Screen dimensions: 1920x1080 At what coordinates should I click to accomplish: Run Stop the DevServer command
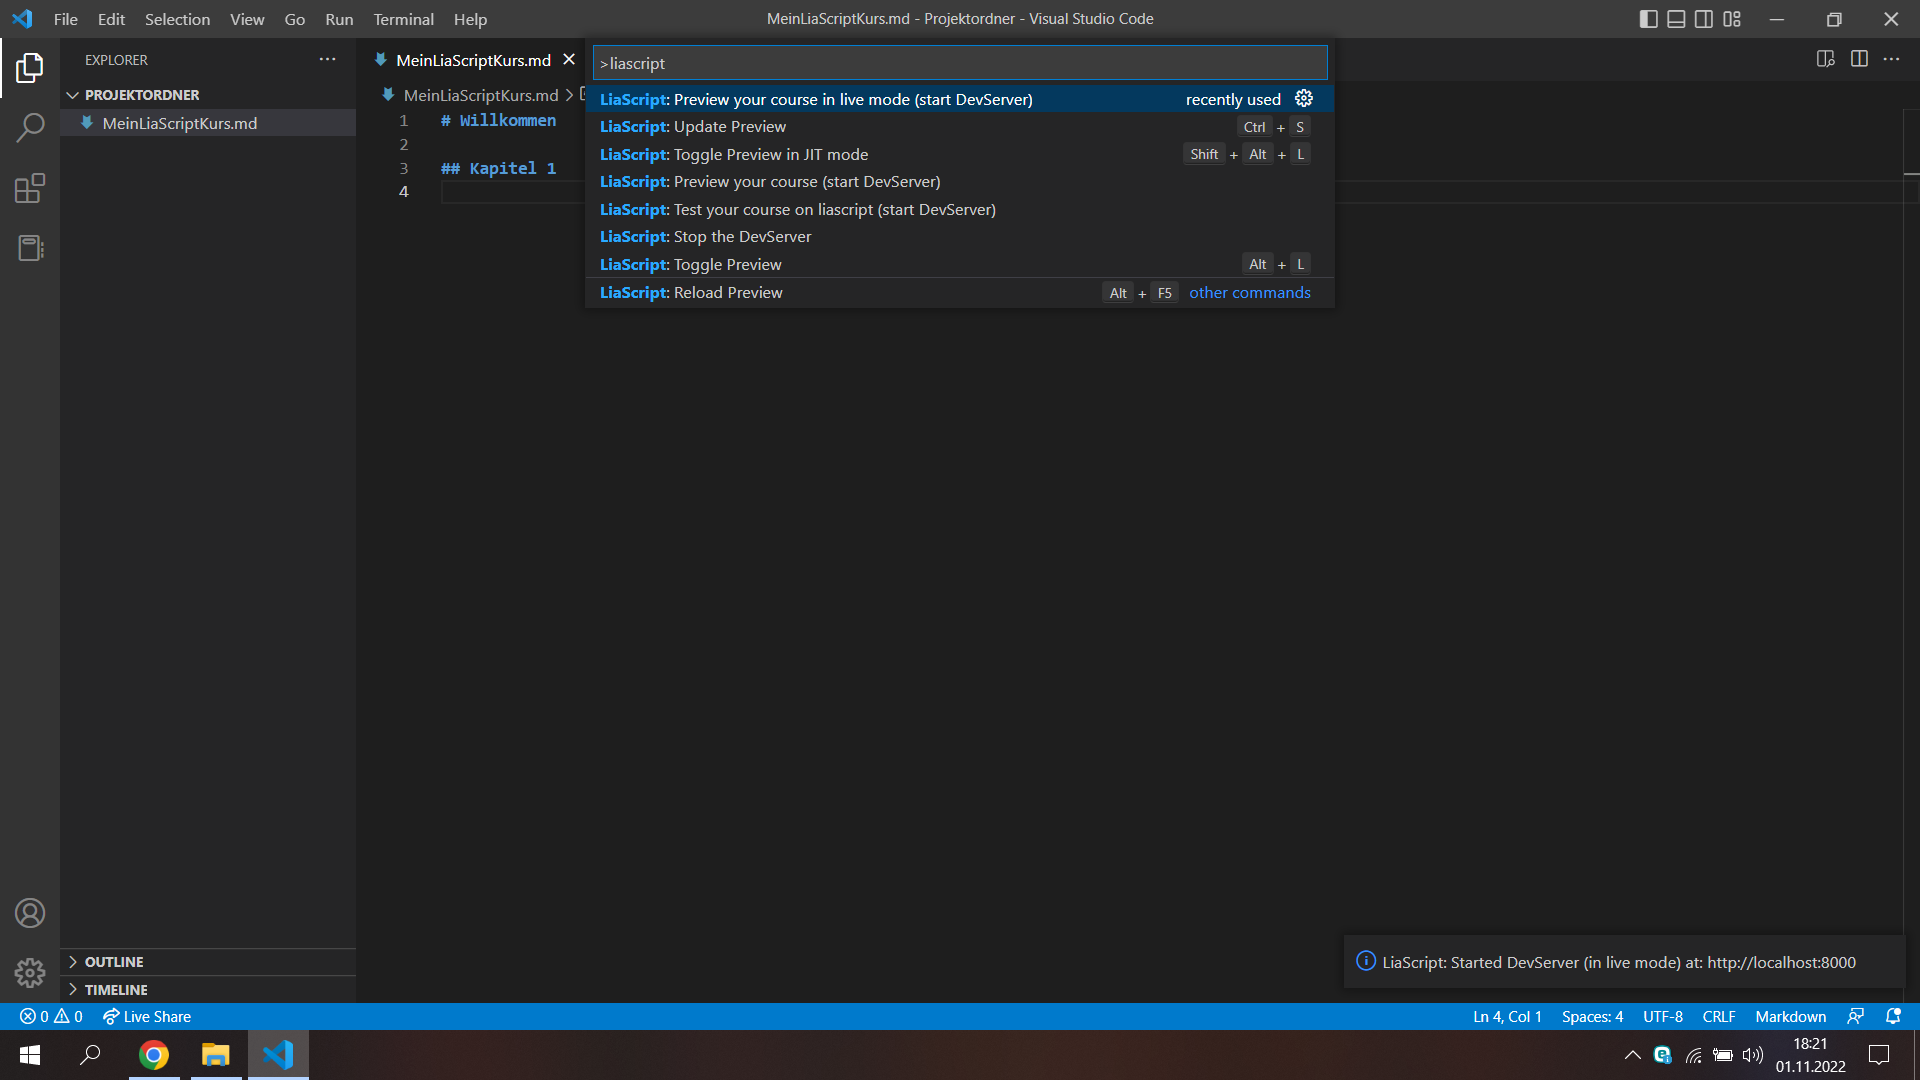(x=960, y=237)
